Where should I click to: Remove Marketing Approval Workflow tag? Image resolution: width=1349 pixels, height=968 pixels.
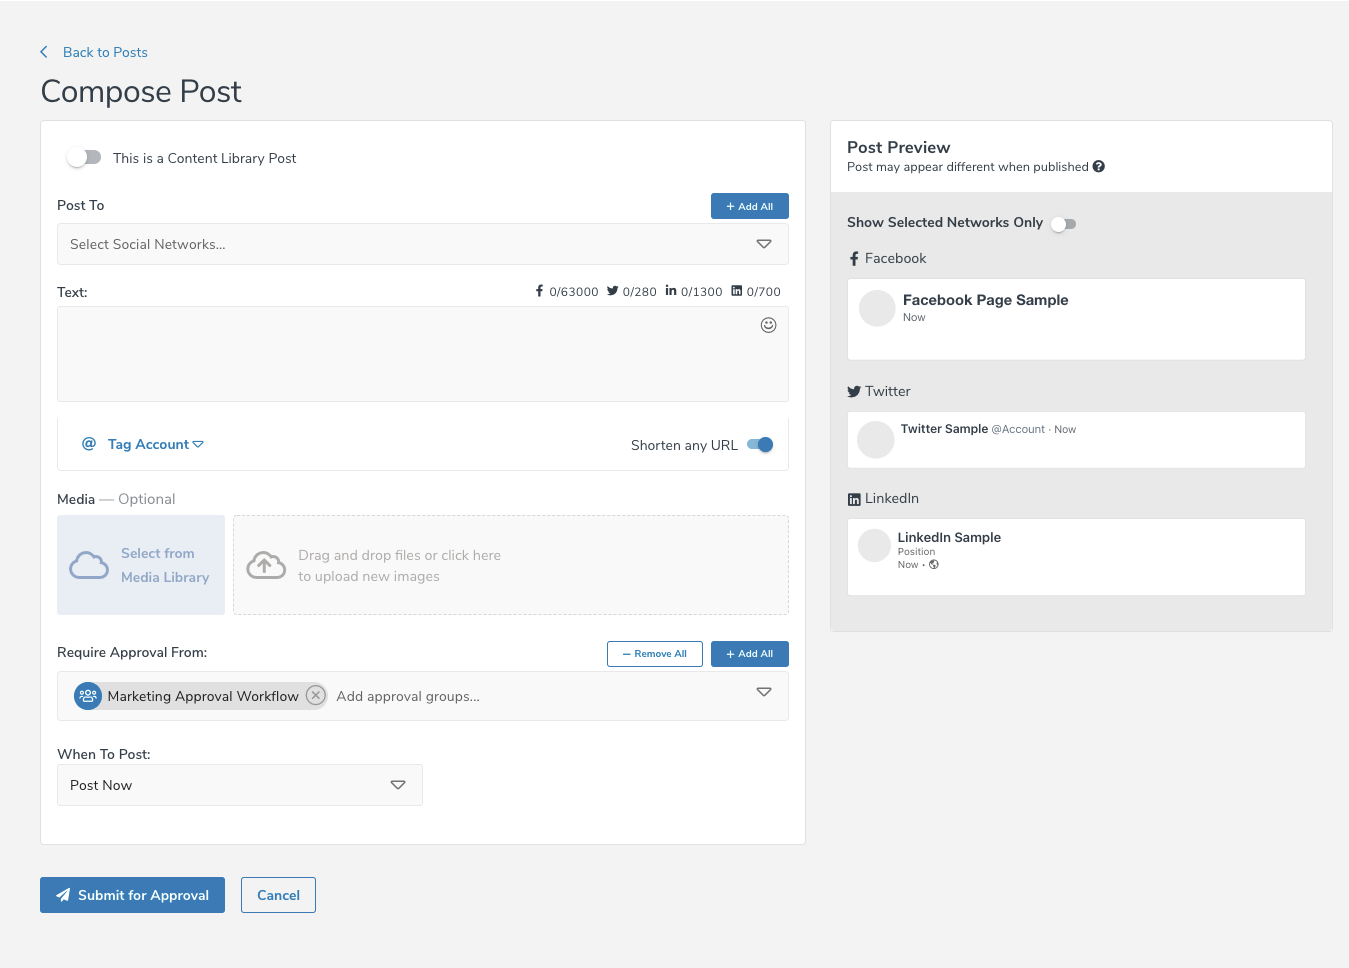(315, 695)
